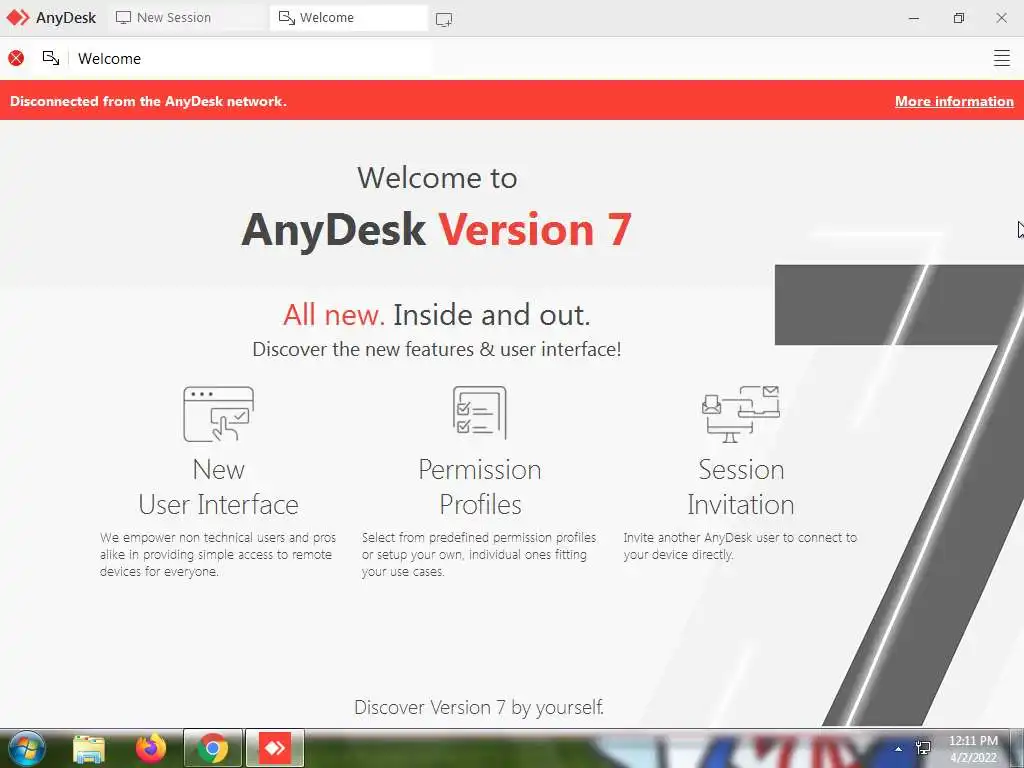Screen dimensions: 1024x768
Task: Click the Session Invitation devices icon
Action: point(741,414)
